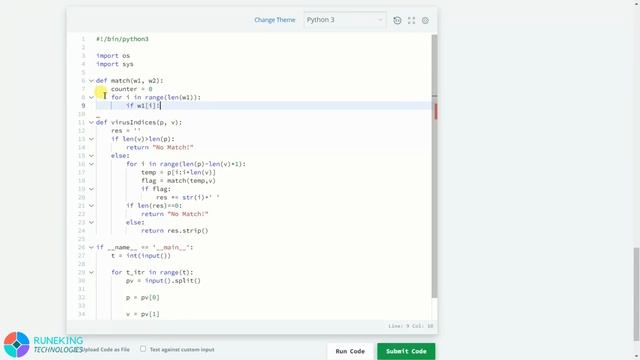The image size is (640, 360).
Task: Click the Upload Code as File link
Action: tap(106, 349)
